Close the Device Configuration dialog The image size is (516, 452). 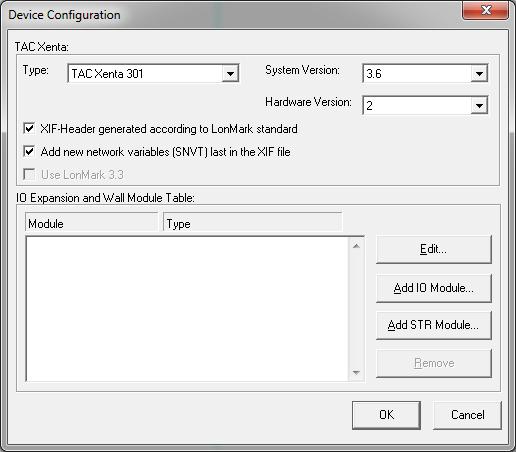point(486,10)
